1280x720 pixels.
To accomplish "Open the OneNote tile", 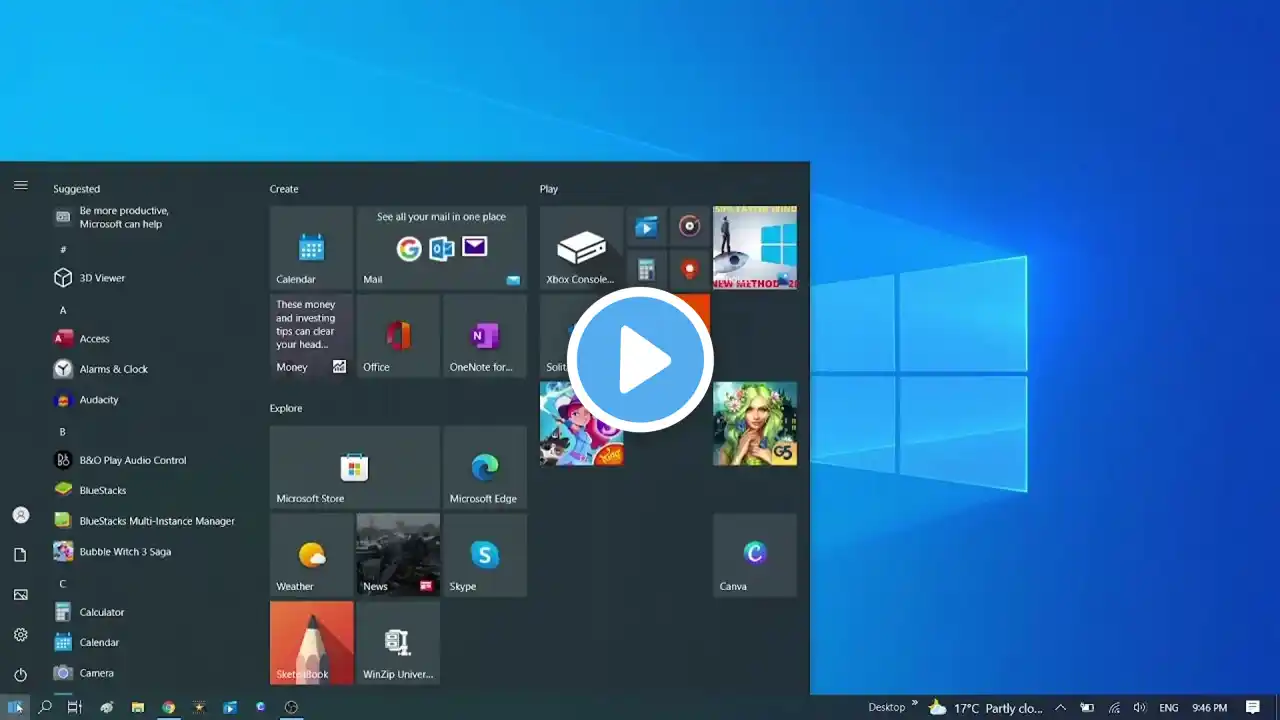I will (x=485, y=336).
